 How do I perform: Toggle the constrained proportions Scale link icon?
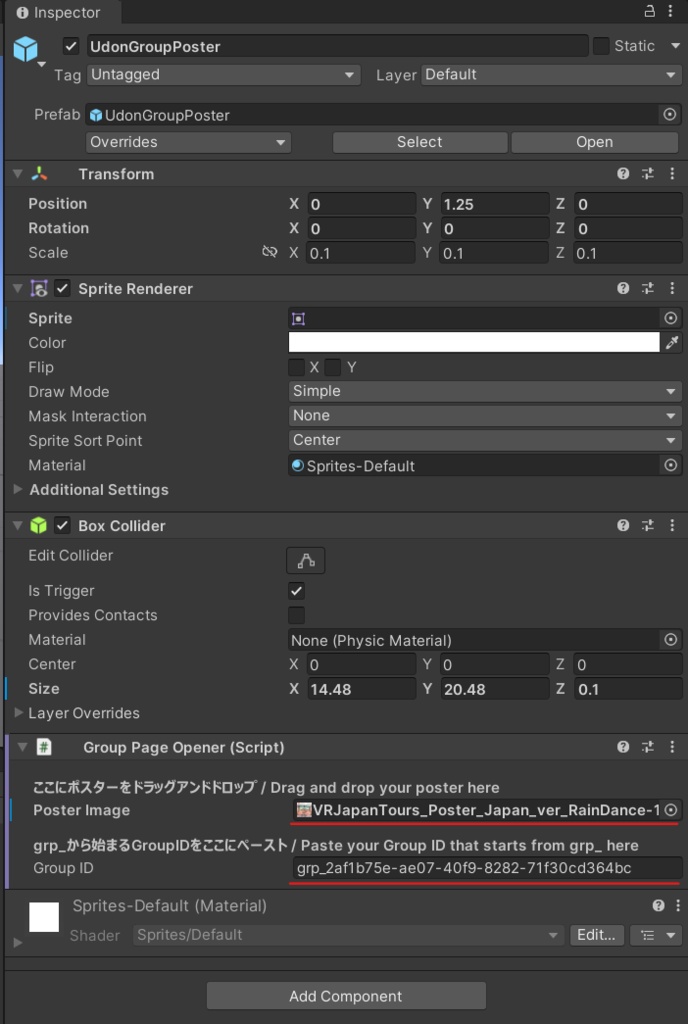click(x=270, y=252)
